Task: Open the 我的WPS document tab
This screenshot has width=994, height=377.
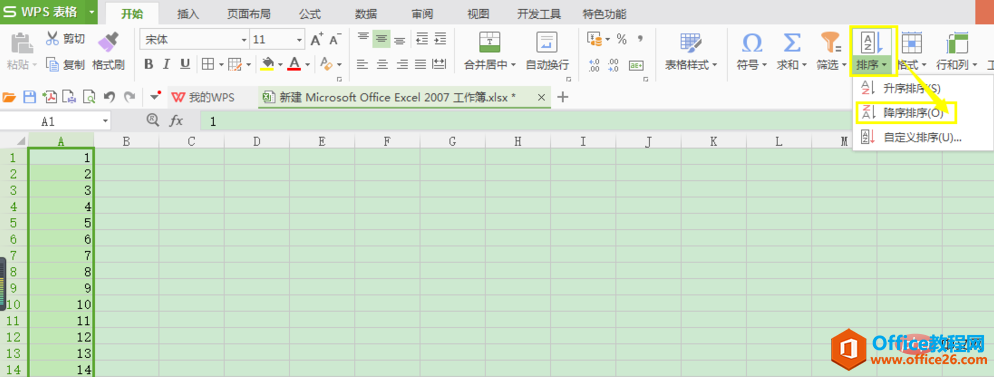Action: (x=203, y=97)
